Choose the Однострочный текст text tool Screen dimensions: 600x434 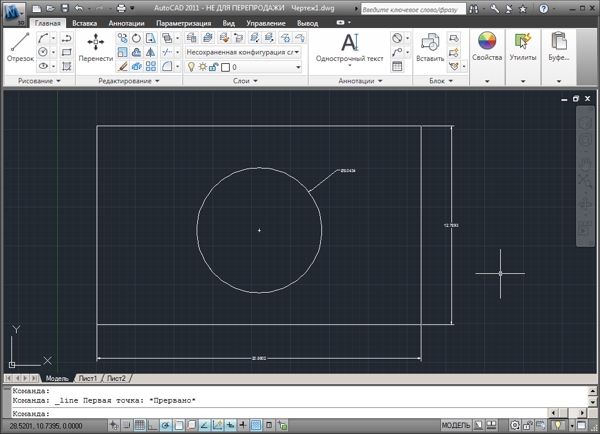349,46
